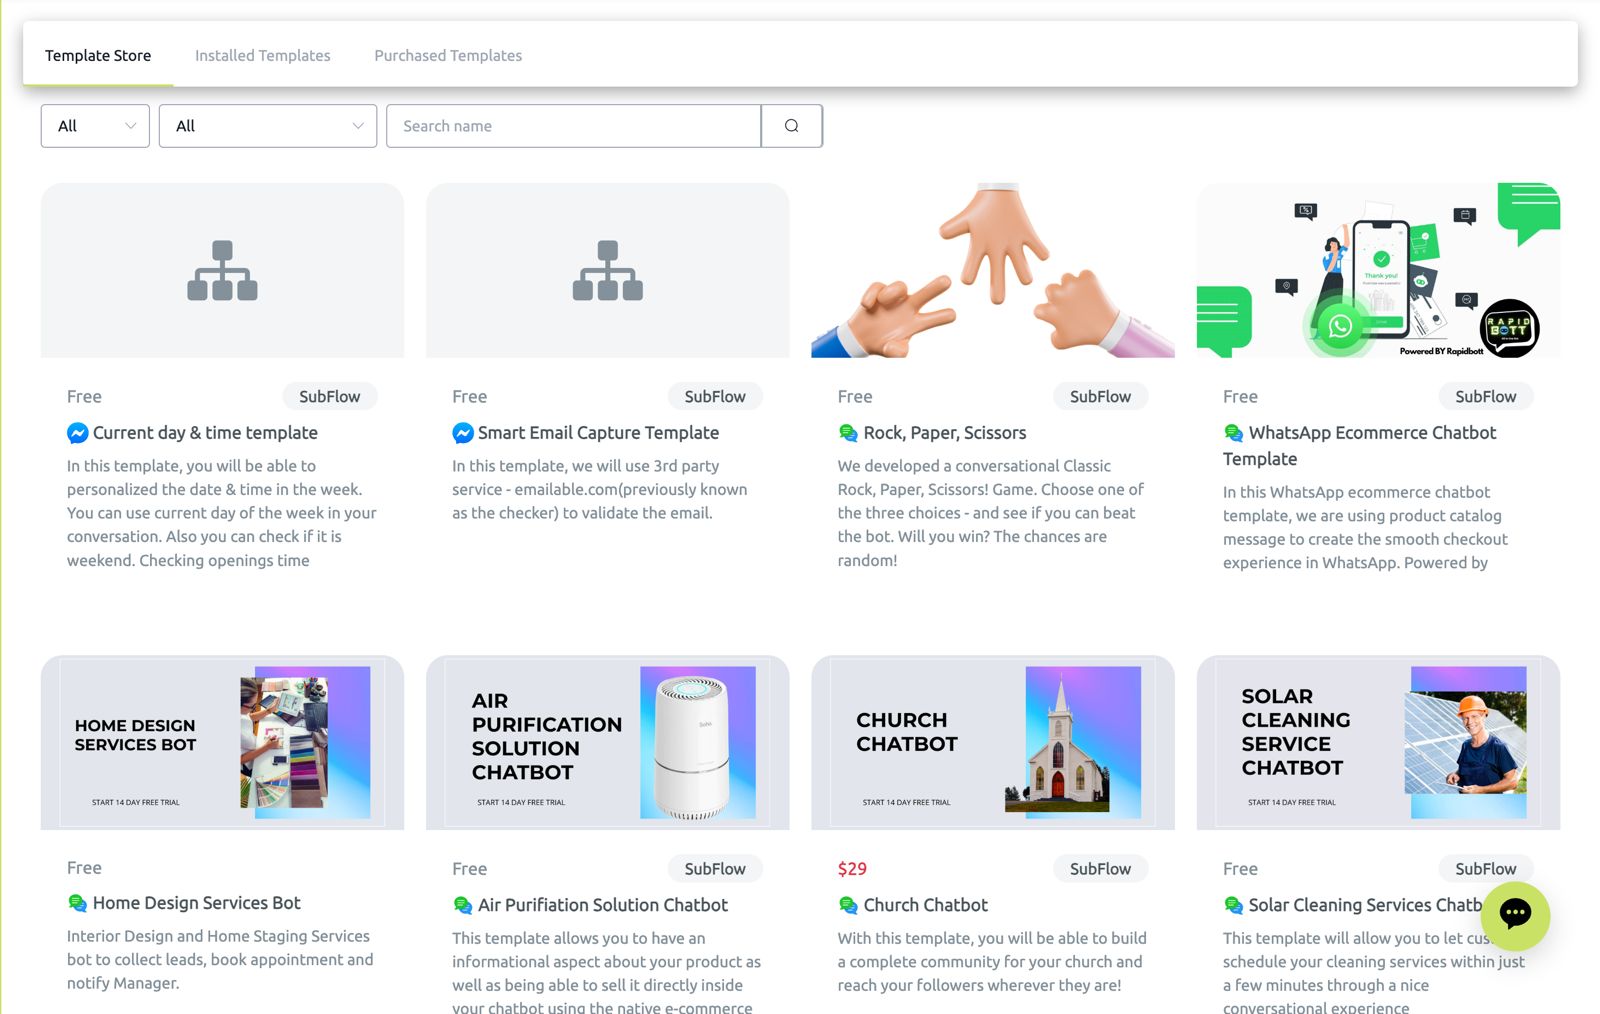Click the SubFlow badge on Church Chatbot card
This screenshot has height=1014, width=1600.
pos(1100,869)
